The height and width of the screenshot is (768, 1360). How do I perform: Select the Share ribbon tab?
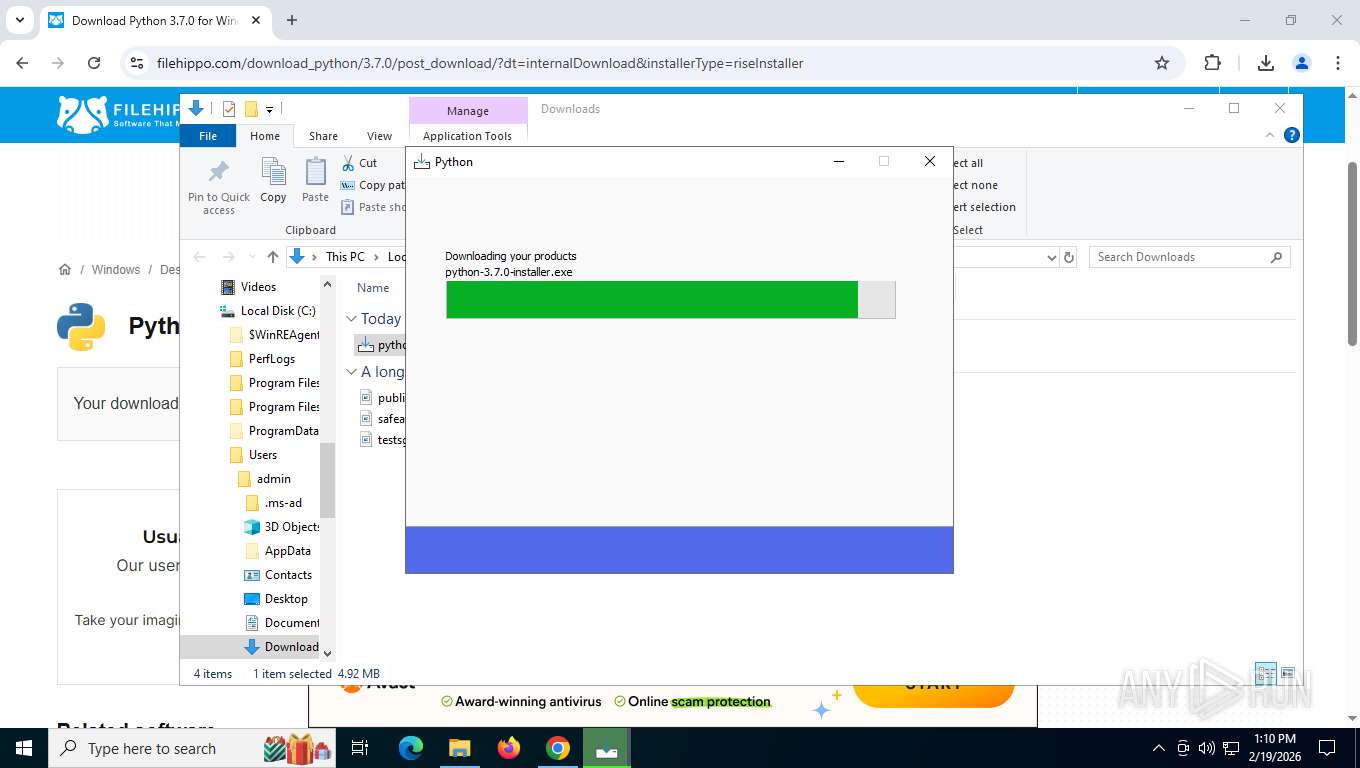point(323,136)
